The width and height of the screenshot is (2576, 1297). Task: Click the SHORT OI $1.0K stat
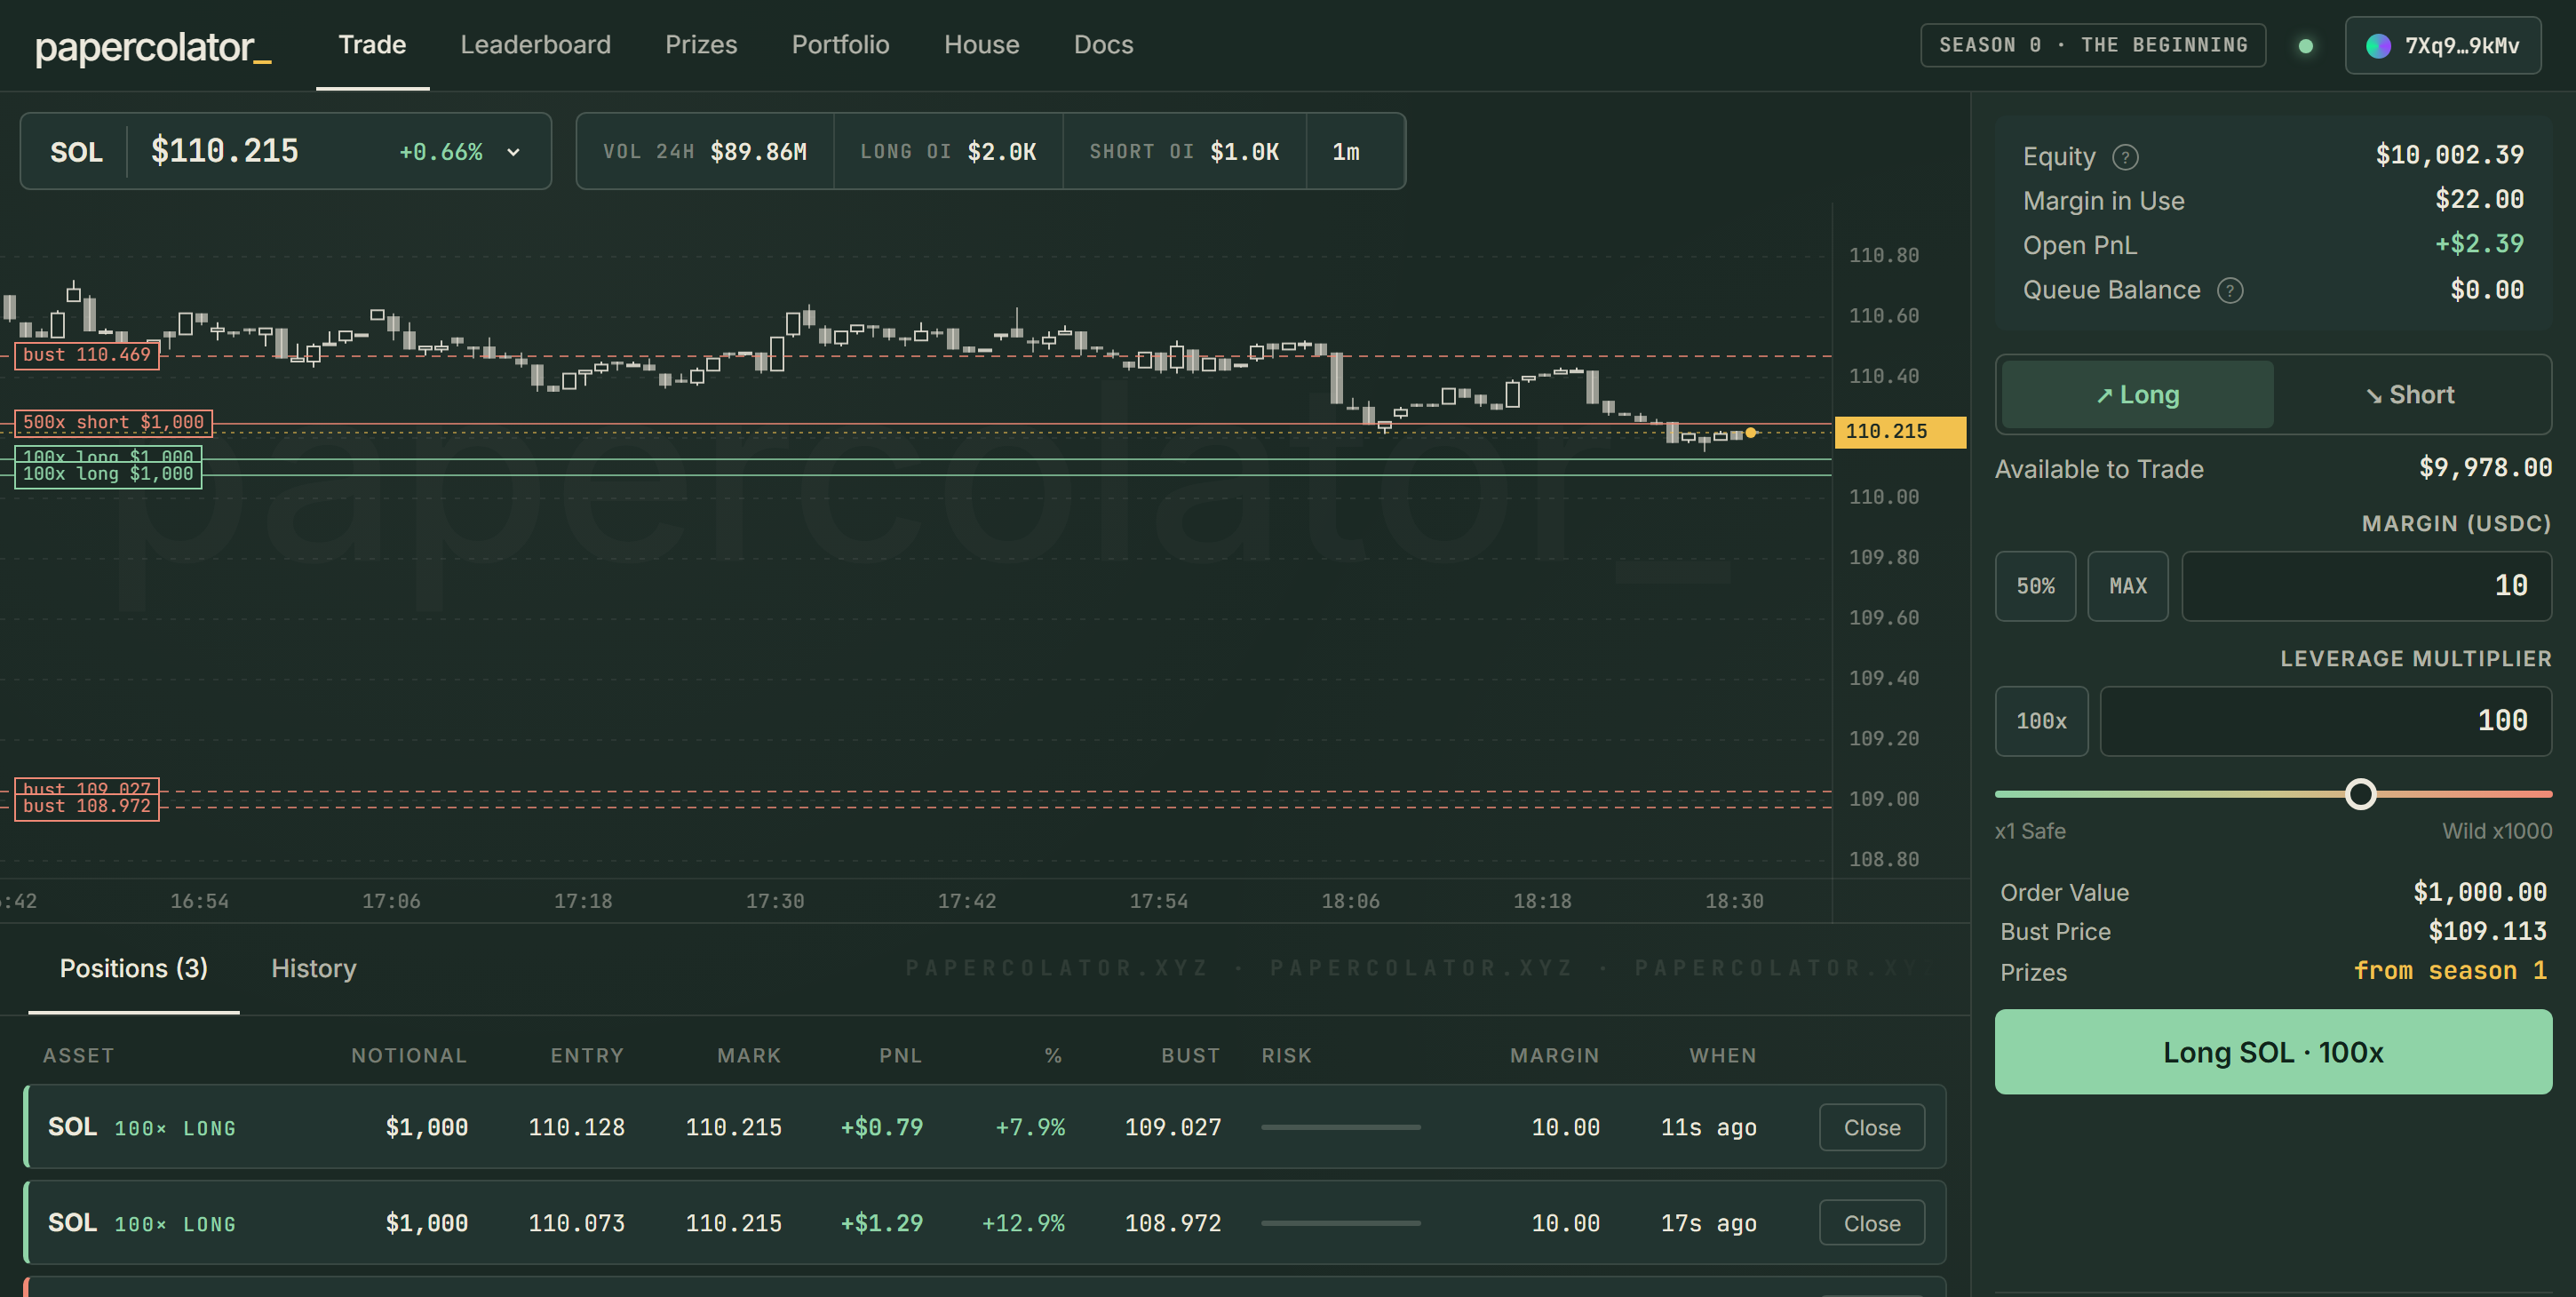click(1184, 151)
